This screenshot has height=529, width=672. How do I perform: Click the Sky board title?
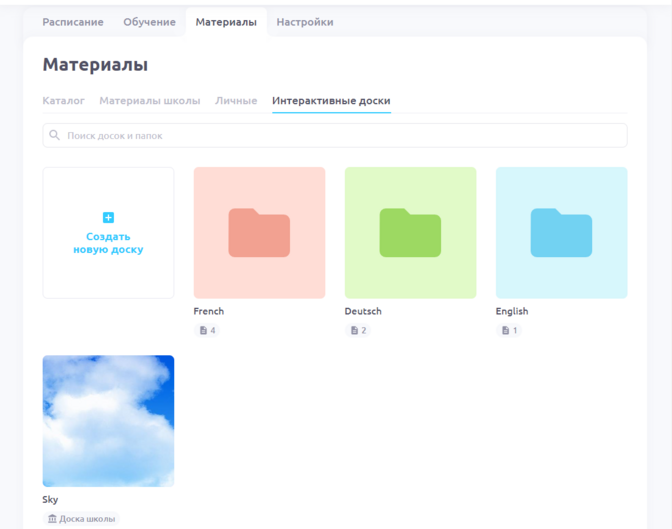[x=50, y=499]
